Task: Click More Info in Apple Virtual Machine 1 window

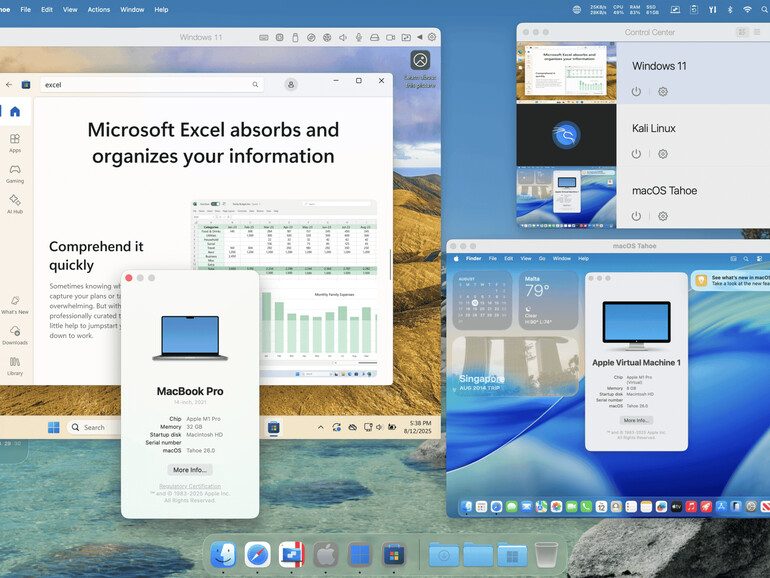Action: tap(636, 420)
